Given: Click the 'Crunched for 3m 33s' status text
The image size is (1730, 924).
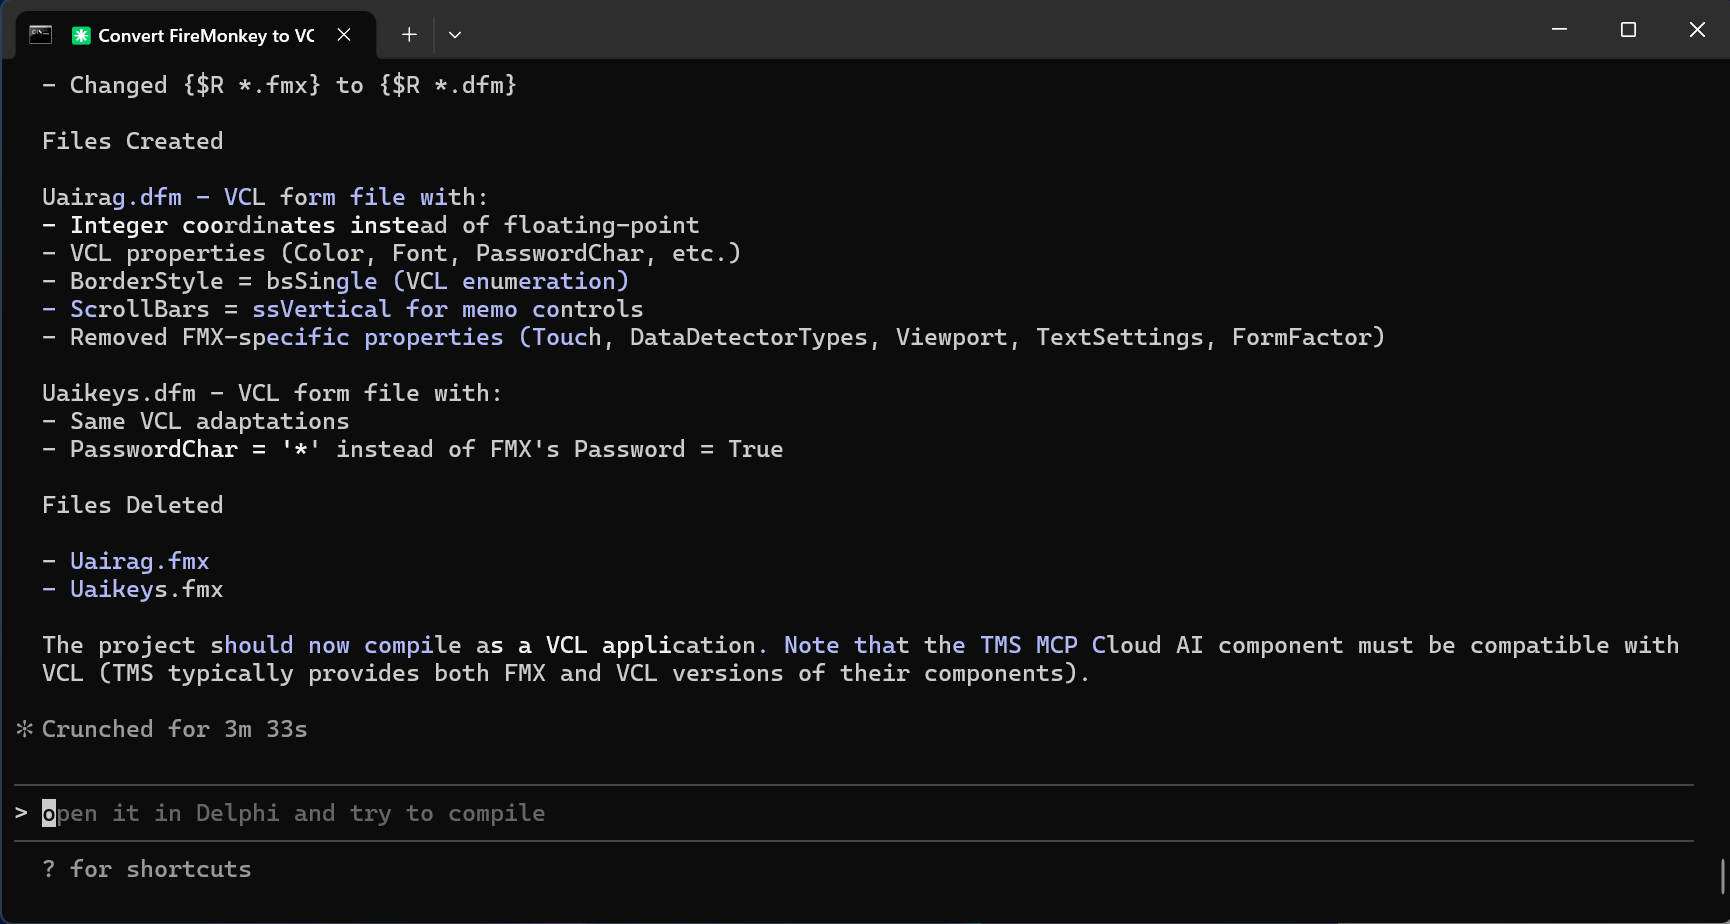Looking at the screenshot, I should 173,728.
